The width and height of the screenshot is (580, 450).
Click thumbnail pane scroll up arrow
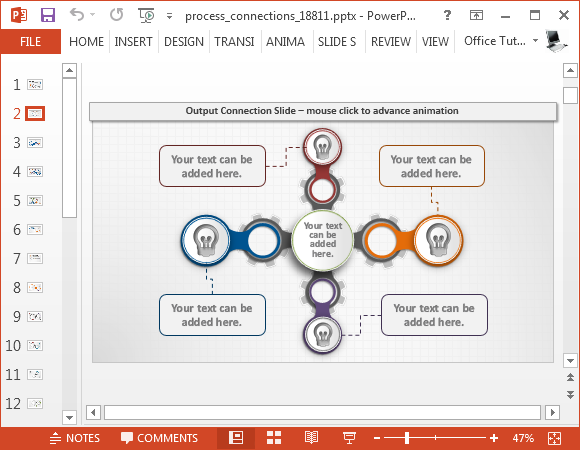[70, 70]
